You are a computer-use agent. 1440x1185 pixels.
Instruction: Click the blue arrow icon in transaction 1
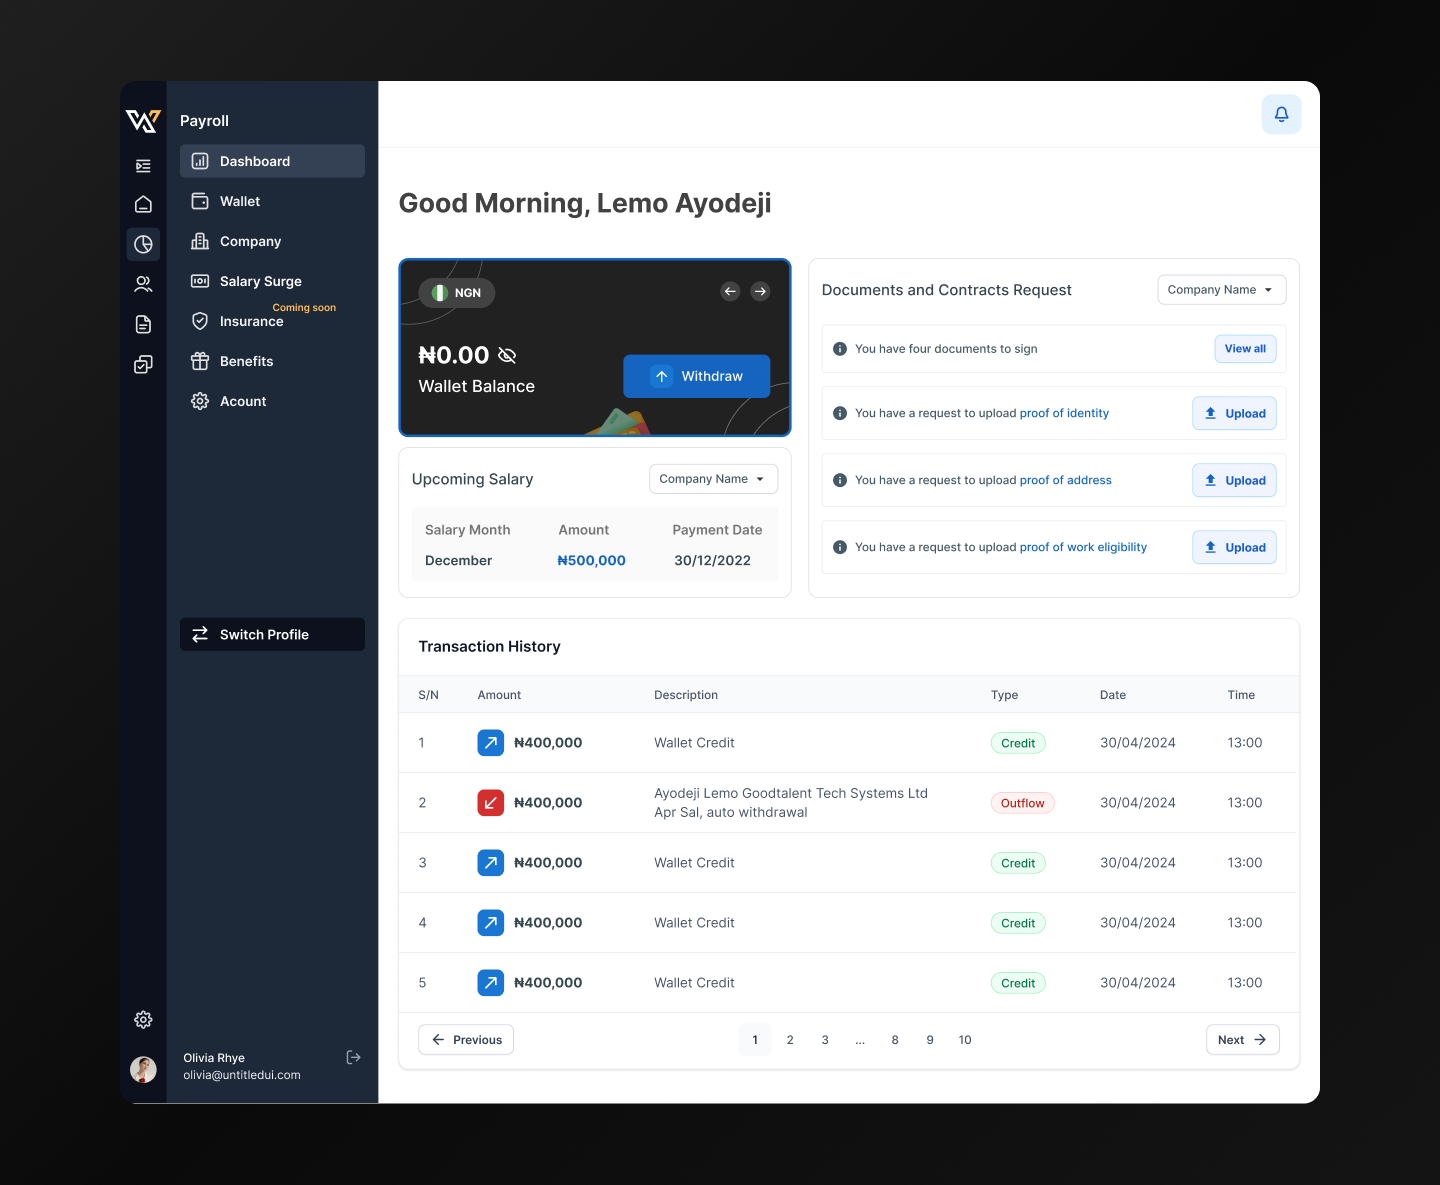point(491,743)
